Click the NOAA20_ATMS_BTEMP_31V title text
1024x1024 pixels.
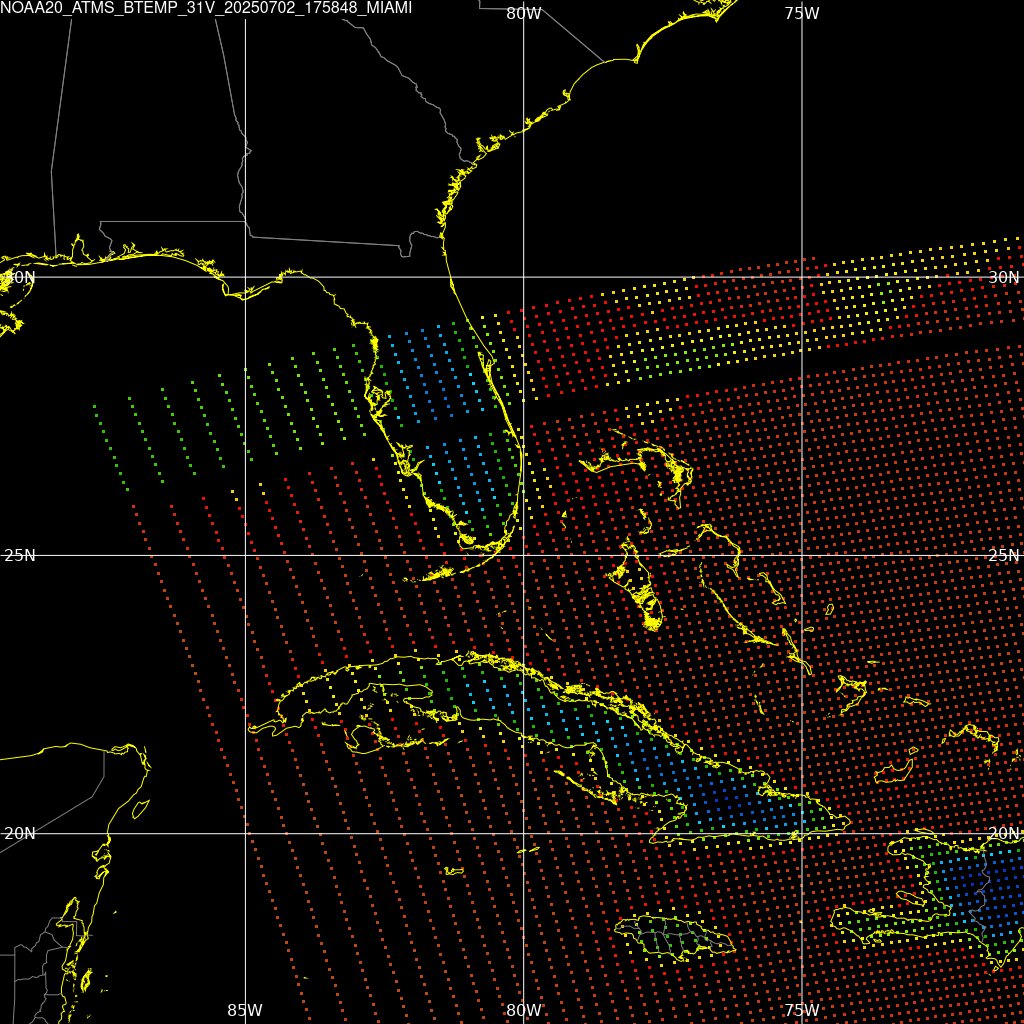(x=206, y=8)
